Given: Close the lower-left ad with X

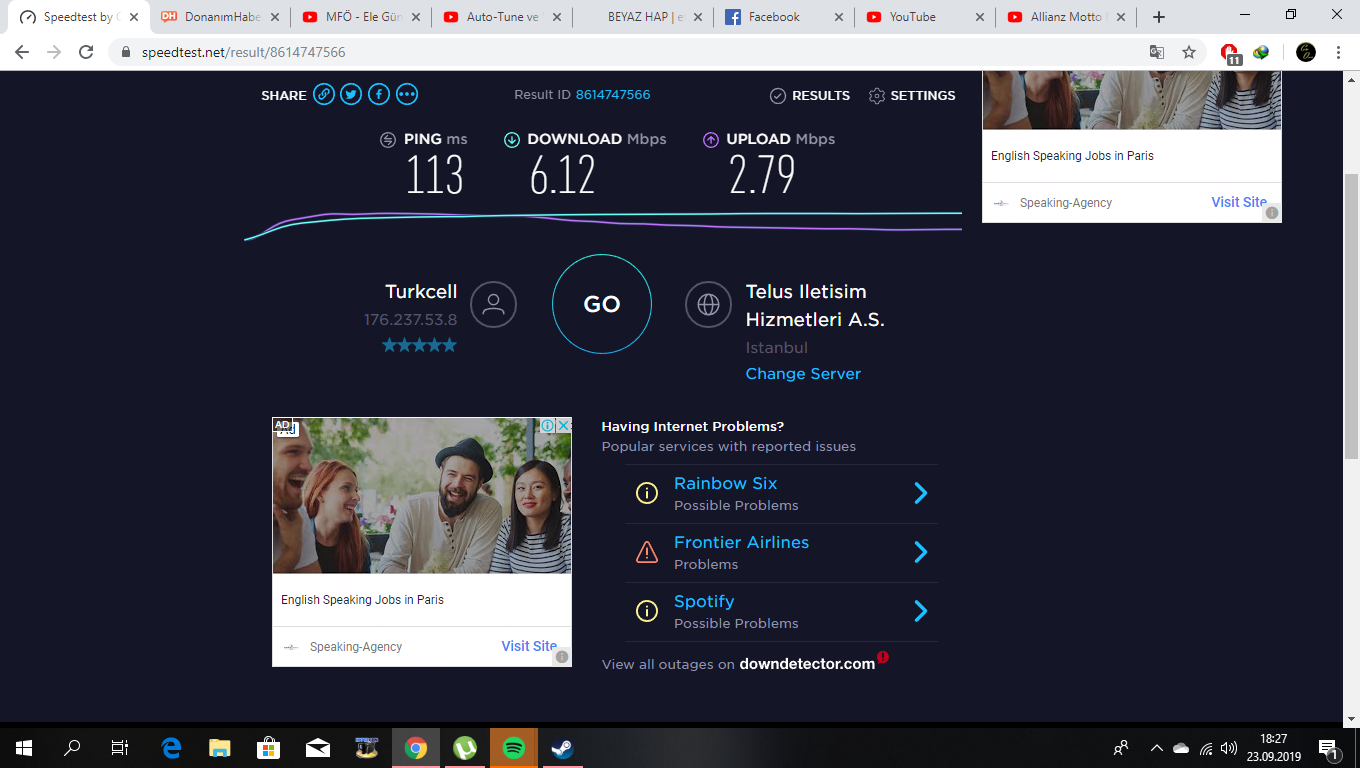Looking at the screenshot, I should (x=564, y=425).
